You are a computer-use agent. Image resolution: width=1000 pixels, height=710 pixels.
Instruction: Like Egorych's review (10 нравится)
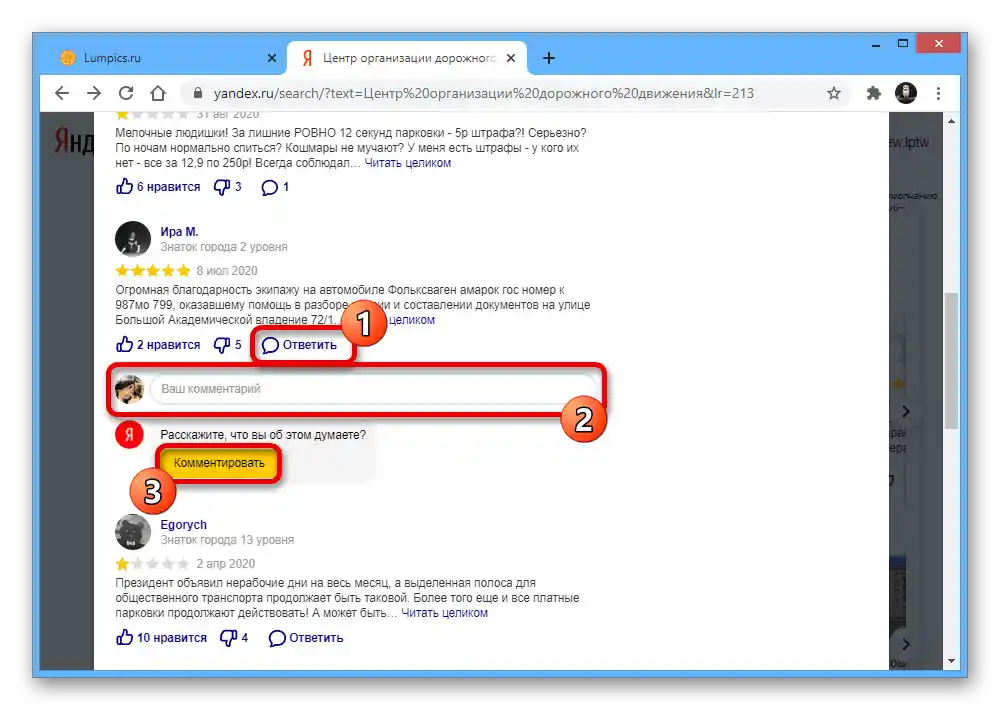click(161, 638)
